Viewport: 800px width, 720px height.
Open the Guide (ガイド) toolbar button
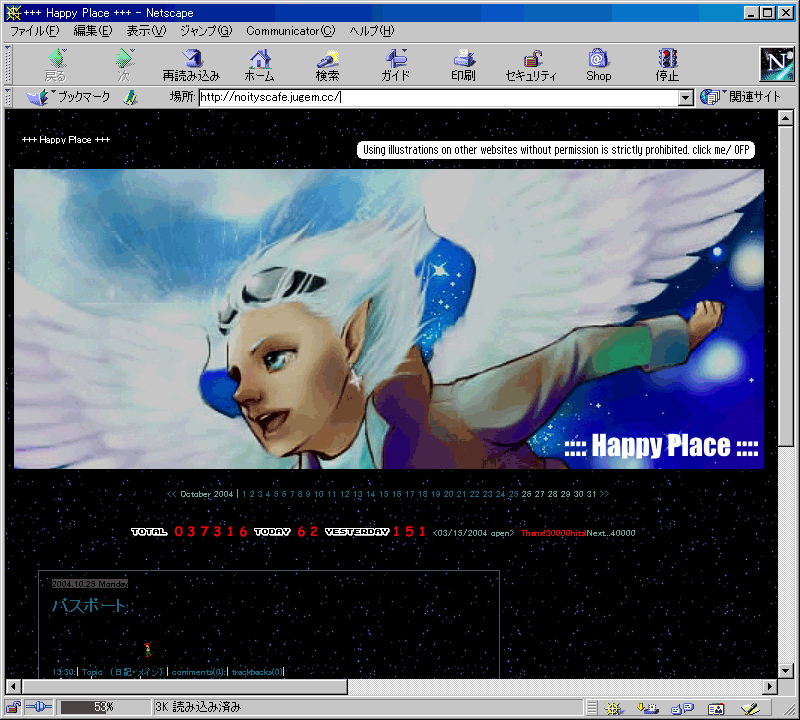click(x=395, y=65)
